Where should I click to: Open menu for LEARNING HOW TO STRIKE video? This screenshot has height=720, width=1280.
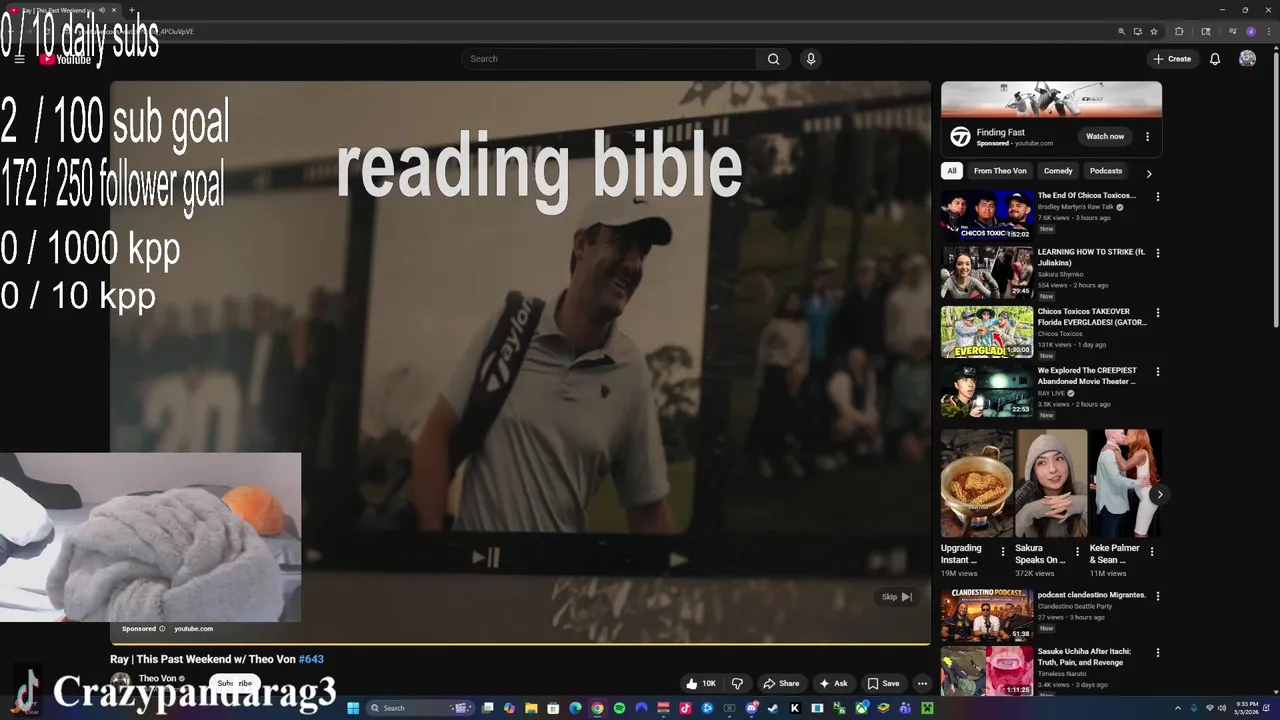point(1158,254)
